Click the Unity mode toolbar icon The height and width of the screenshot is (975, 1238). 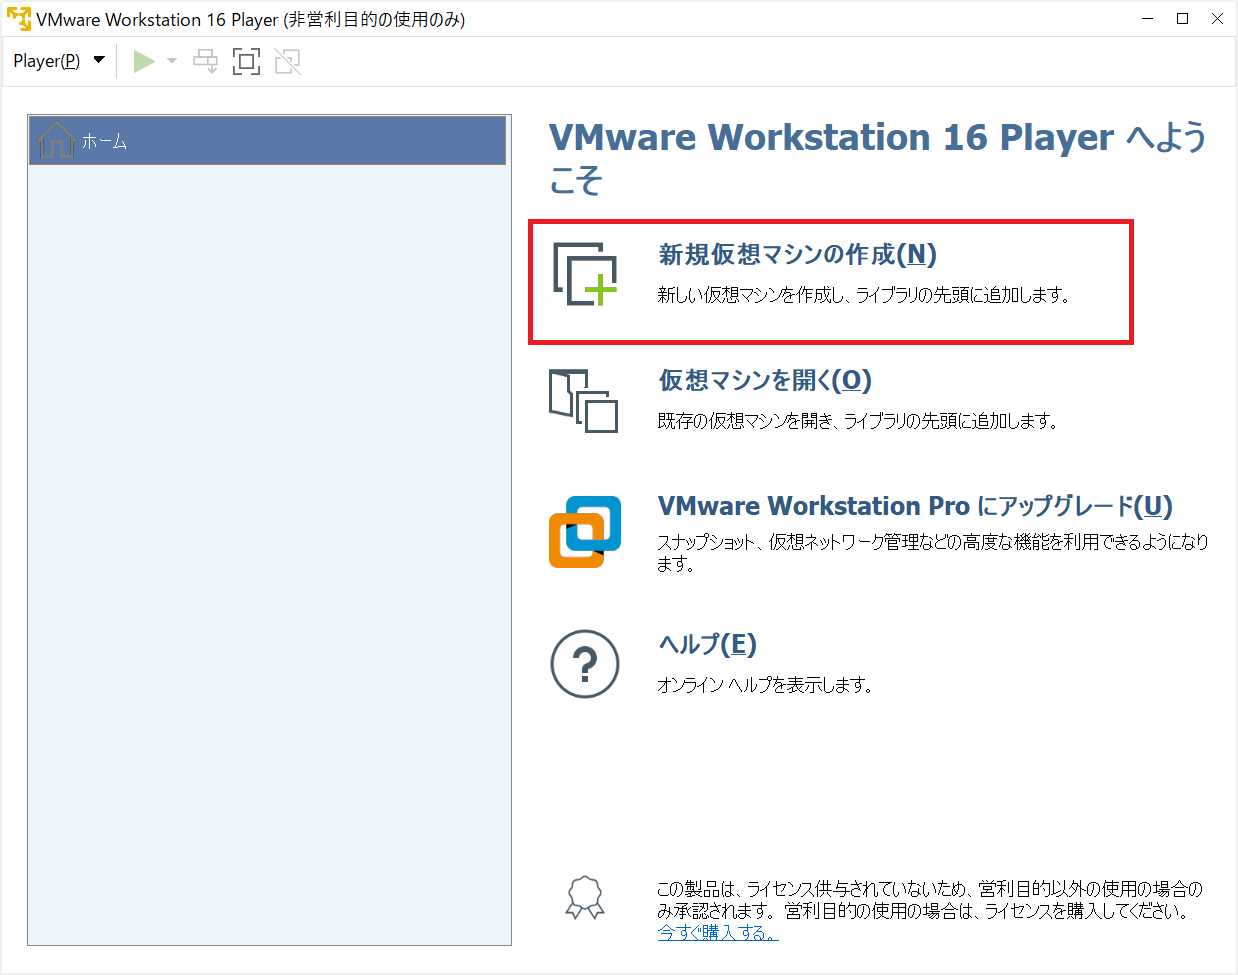[x=287, y=61]
